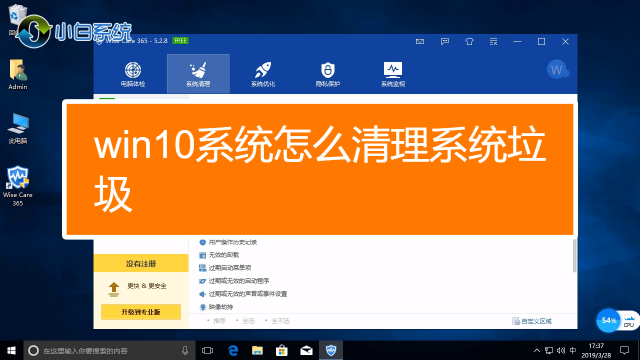Open the Mail app from taskbar
Image resolution: width=640 pixels, height=360 pixels.
(306, 351)
